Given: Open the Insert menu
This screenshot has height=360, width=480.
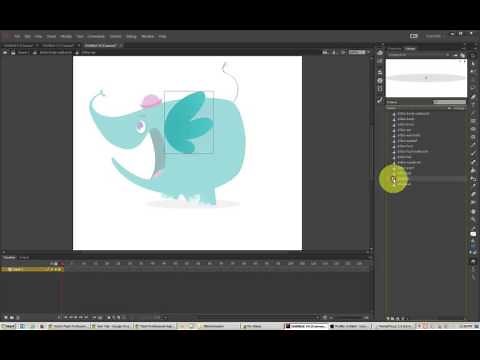Looking at the screenshot, I should pyautogui.click(x=51, y=36).
